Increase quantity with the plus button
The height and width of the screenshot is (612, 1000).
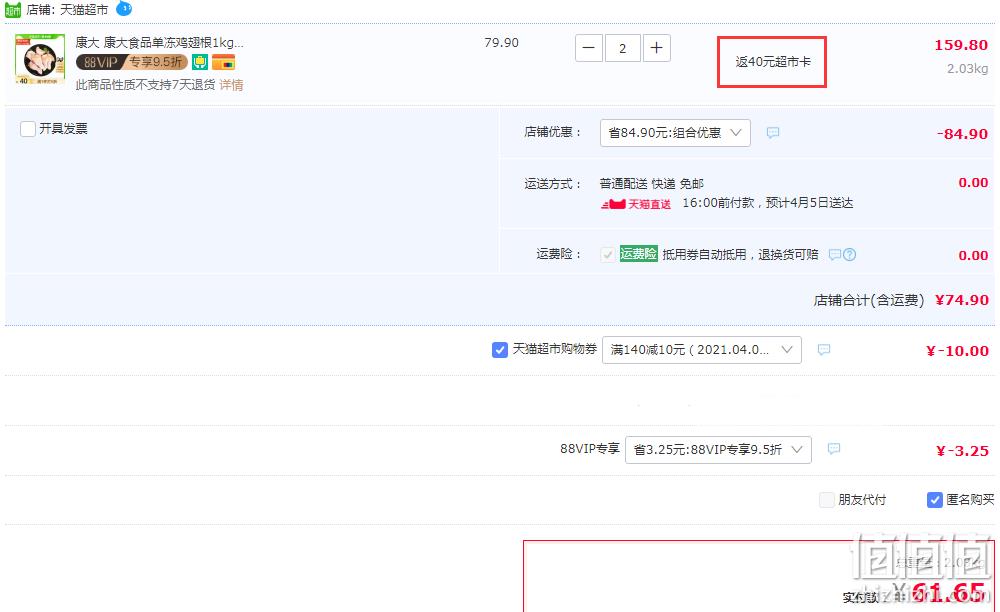tap(656, 48)
